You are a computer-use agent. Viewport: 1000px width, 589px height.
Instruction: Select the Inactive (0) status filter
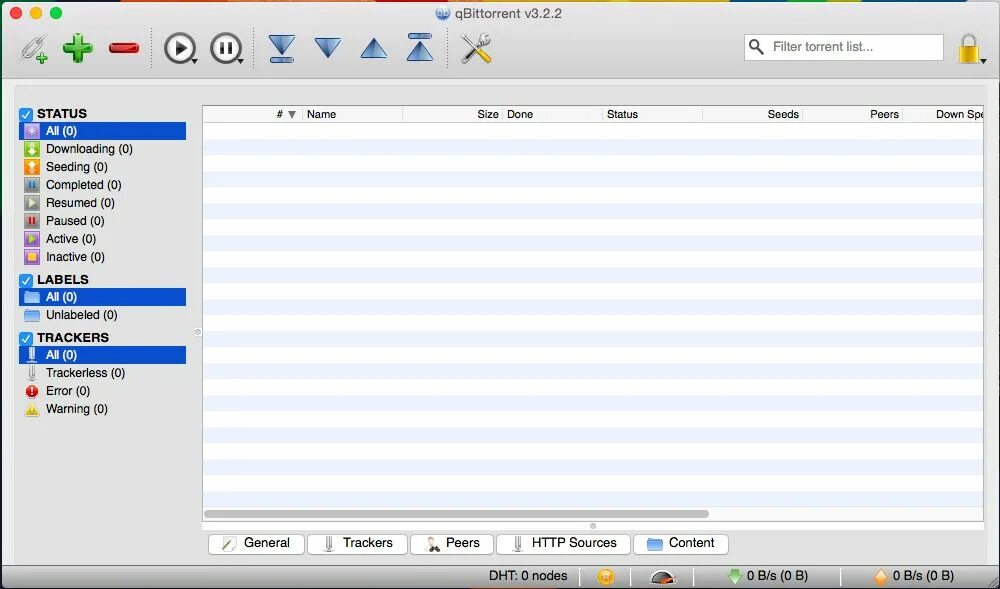point(103,257)
